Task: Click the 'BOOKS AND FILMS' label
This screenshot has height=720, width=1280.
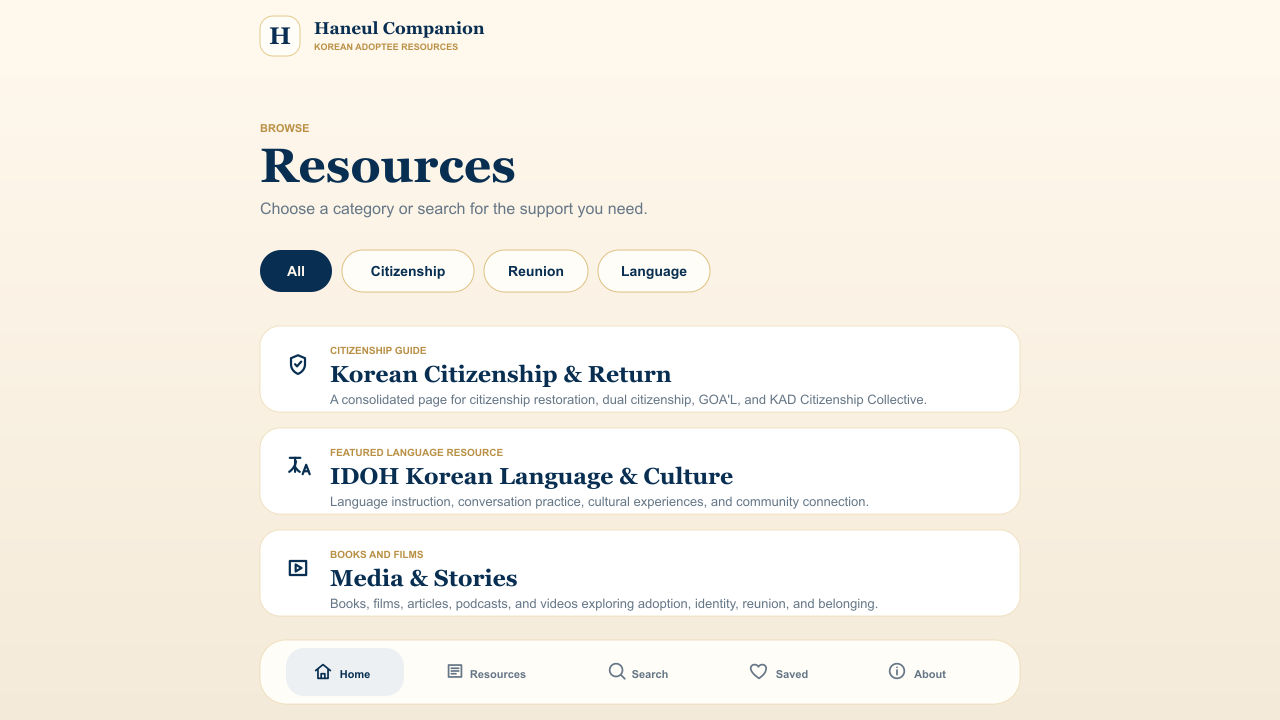Action: (377, 555)
